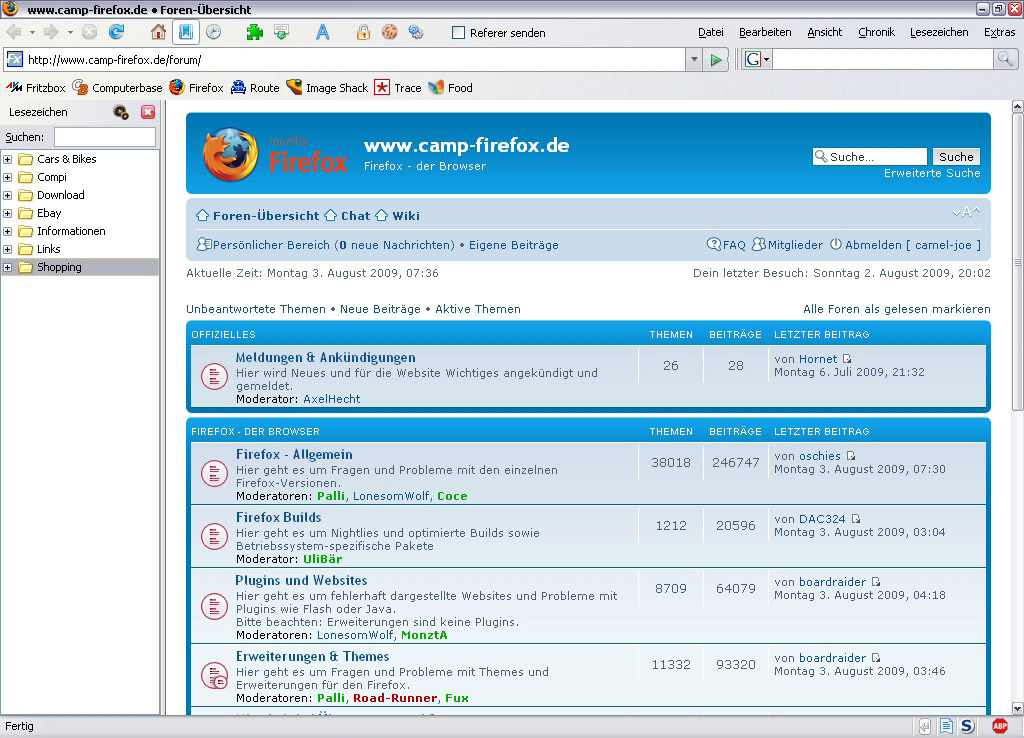This screenshot has height=738, width=1024.
Task: Click the padlock passwords icon
Action: point(363,32)
